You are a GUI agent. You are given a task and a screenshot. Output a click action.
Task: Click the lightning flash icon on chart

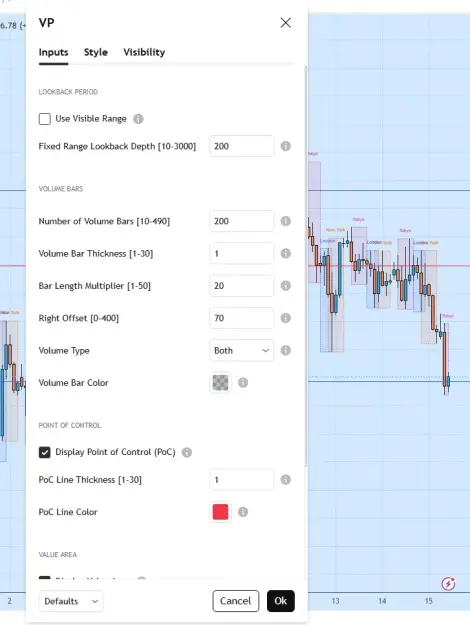click(448, 584)
